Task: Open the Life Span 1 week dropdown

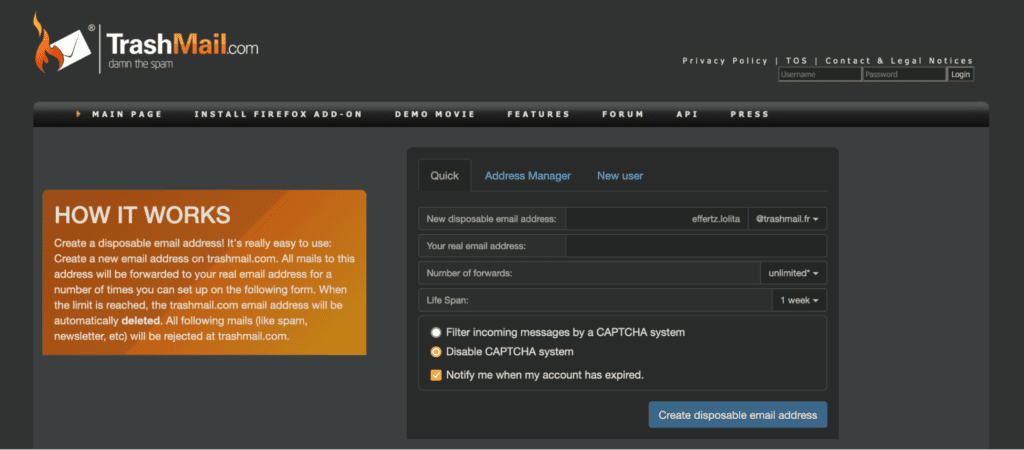Action: (x=799, y=300)
